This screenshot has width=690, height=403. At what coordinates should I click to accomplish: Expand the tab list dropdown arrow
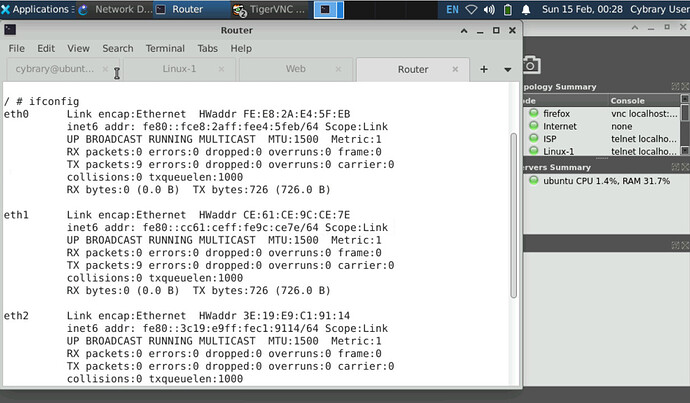point(507,70)
